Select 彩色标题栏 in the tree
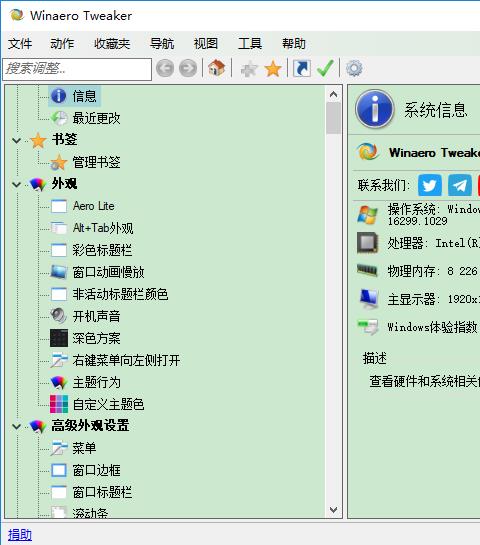The width and height of the screenshot is (480, 545). click(102, 250)
